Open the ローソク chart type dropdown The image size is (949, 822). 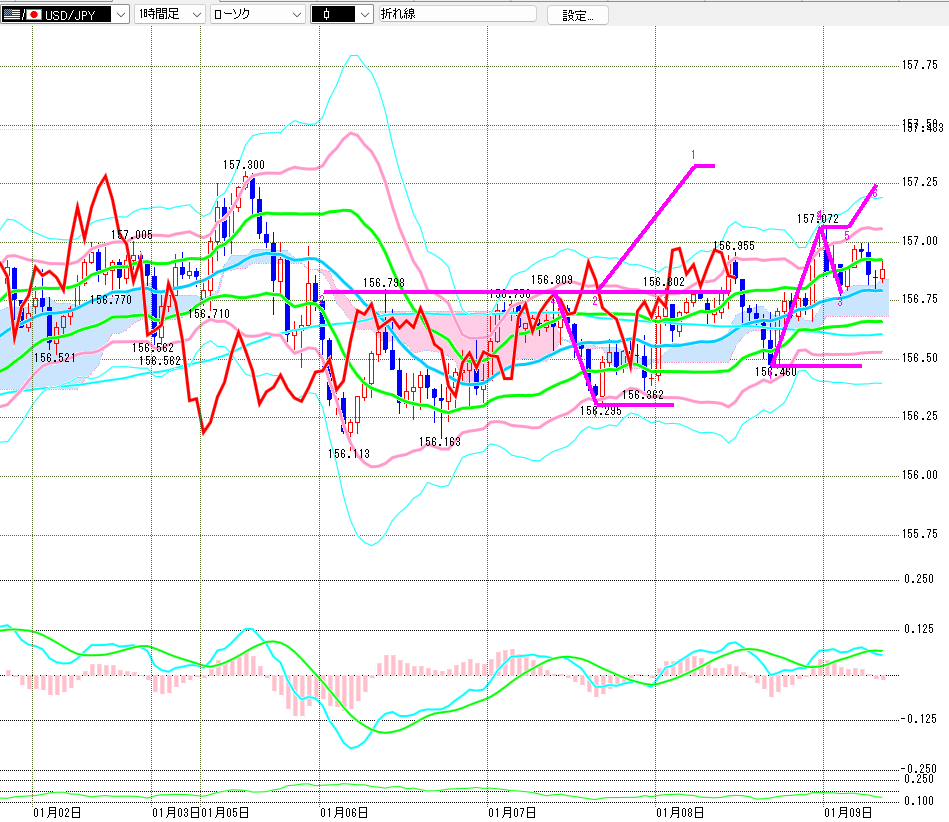[296, 15]
